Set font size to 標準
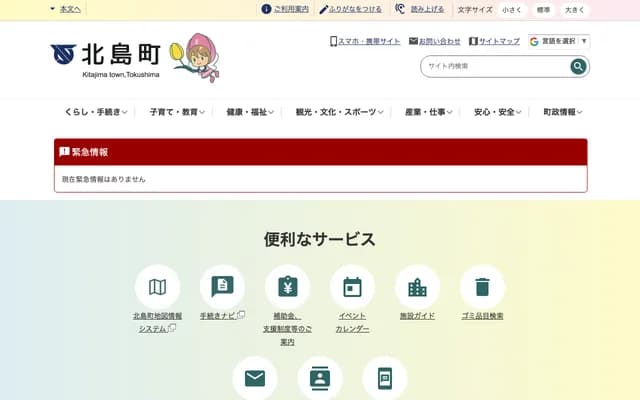Screen dimensions: 640x400 [543, 9]
